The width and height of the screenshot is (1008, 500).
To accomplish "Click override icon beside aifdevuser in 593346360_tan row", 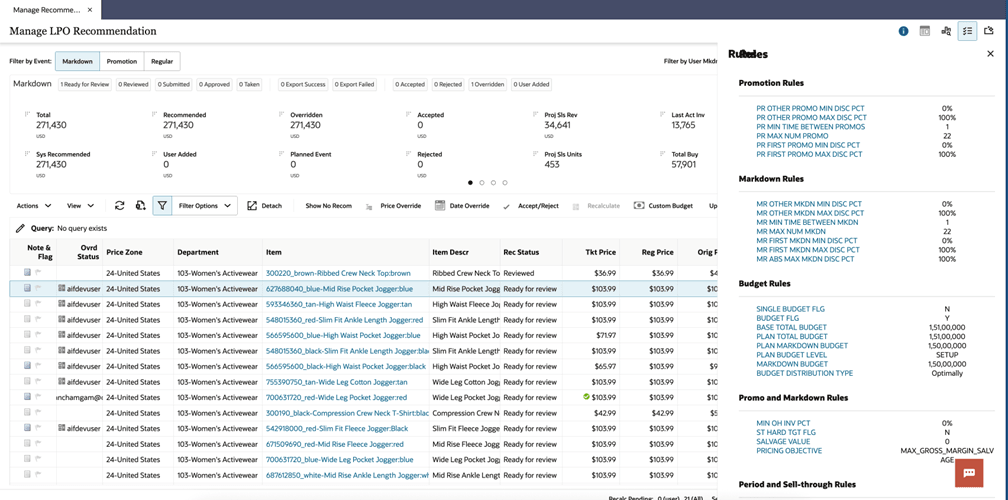I will 61,304.
